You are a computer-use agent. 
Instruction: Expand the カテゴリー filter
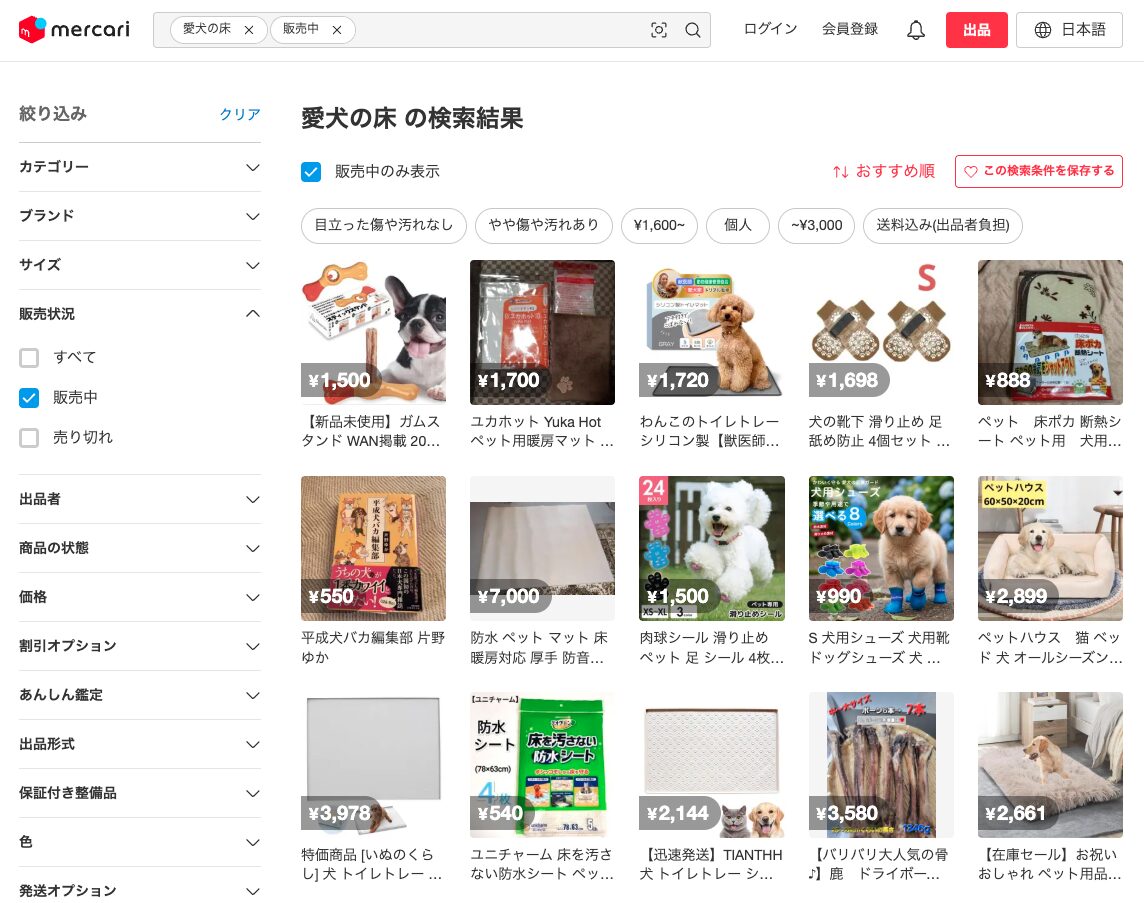point(253,167)
